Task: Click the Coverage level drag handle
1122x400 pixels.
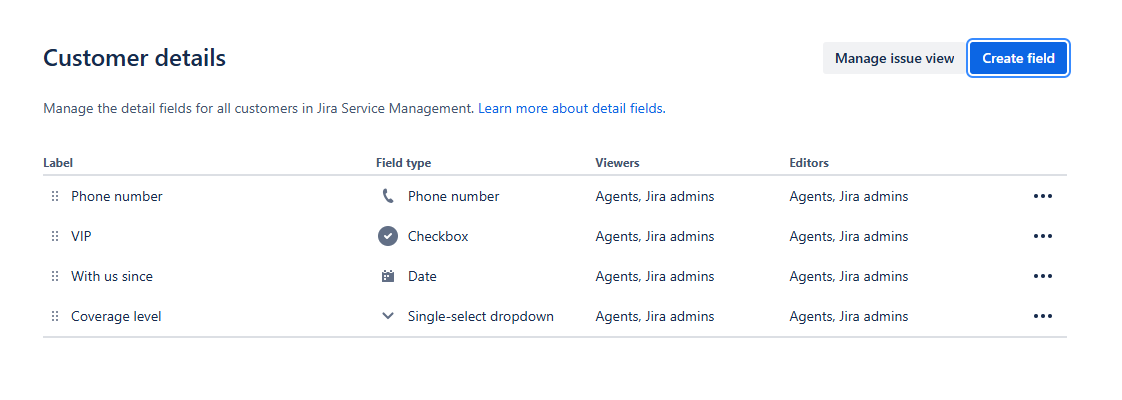Action: pos(55,316)
